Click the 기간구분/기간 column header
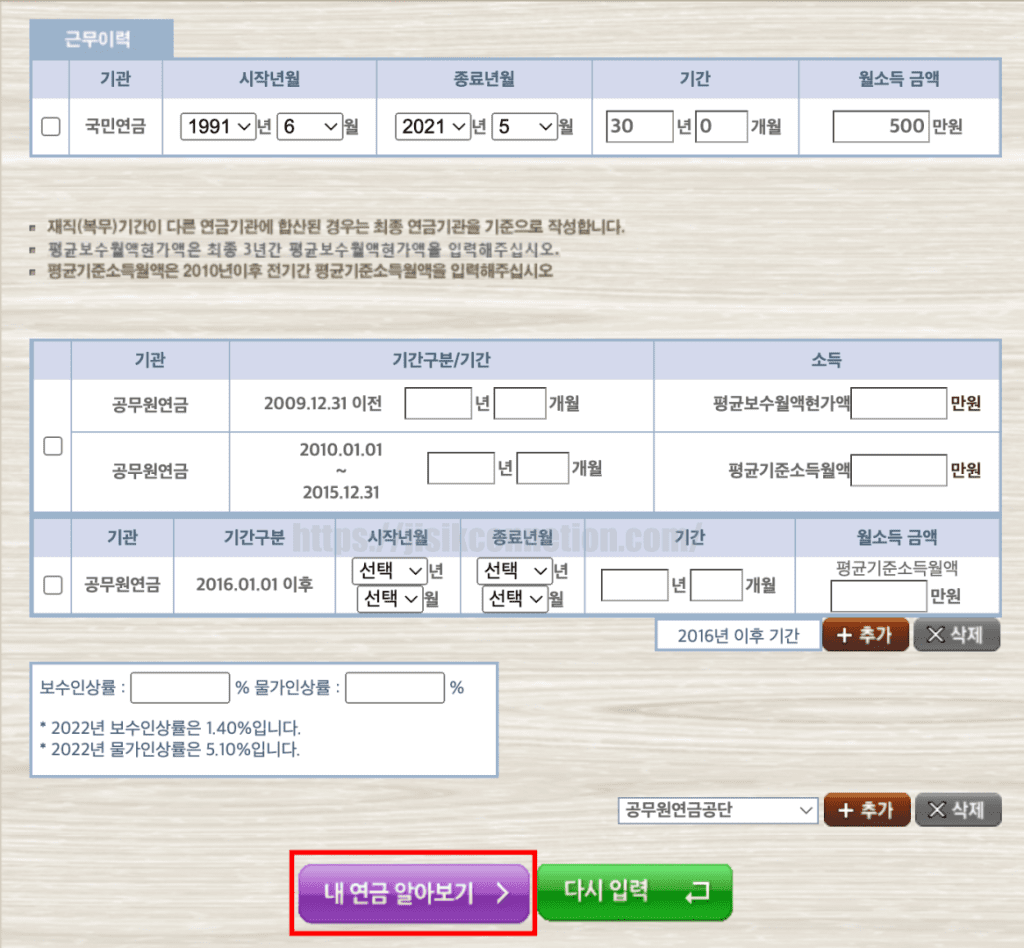 click(441, 360)
